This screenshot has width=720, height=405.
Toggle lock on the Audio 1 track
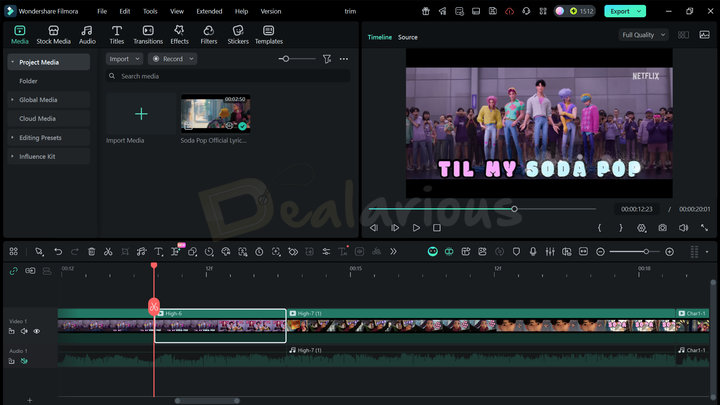click(12, 361)
